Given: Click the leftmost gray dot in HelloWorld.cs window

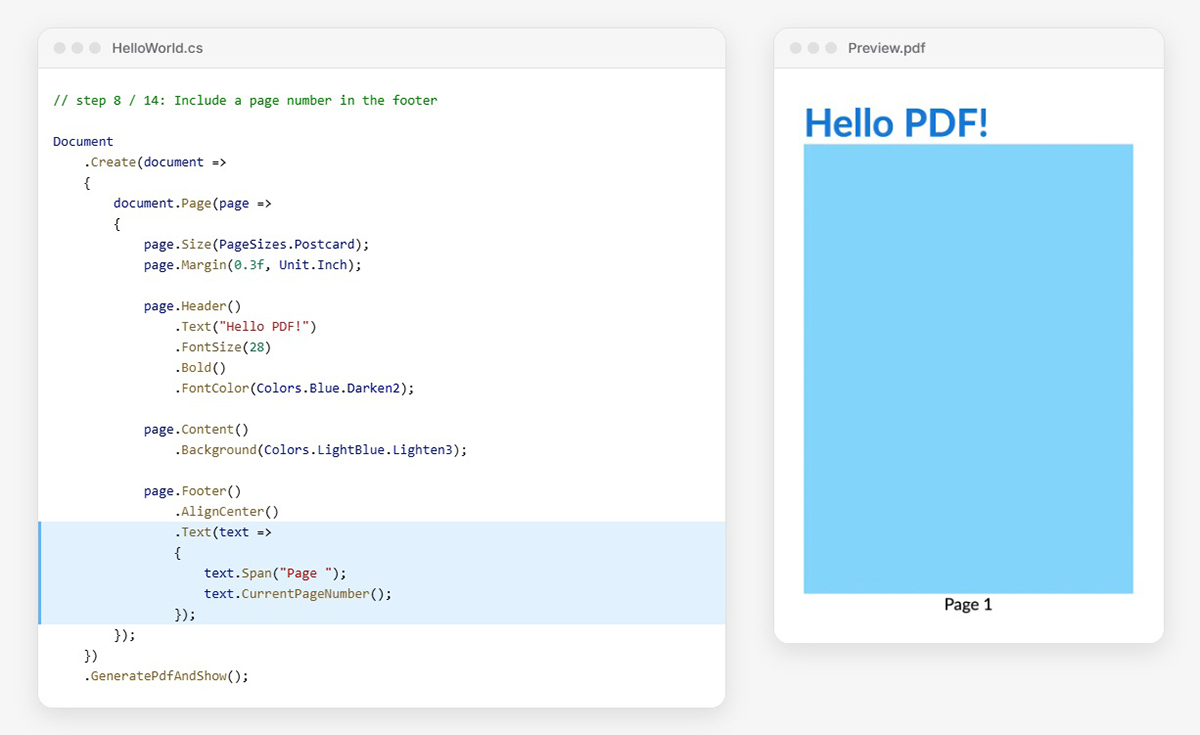Looking at the screenshot, I should (59, 48).
